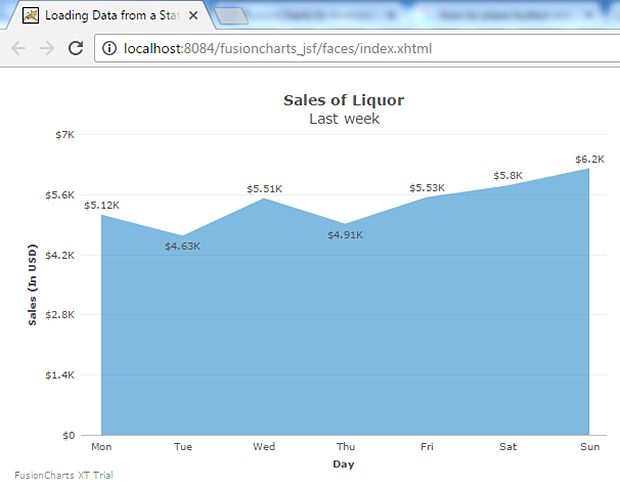Open a new tab button
The width and height of the screenshot is (620, 488).
[231, 16]
